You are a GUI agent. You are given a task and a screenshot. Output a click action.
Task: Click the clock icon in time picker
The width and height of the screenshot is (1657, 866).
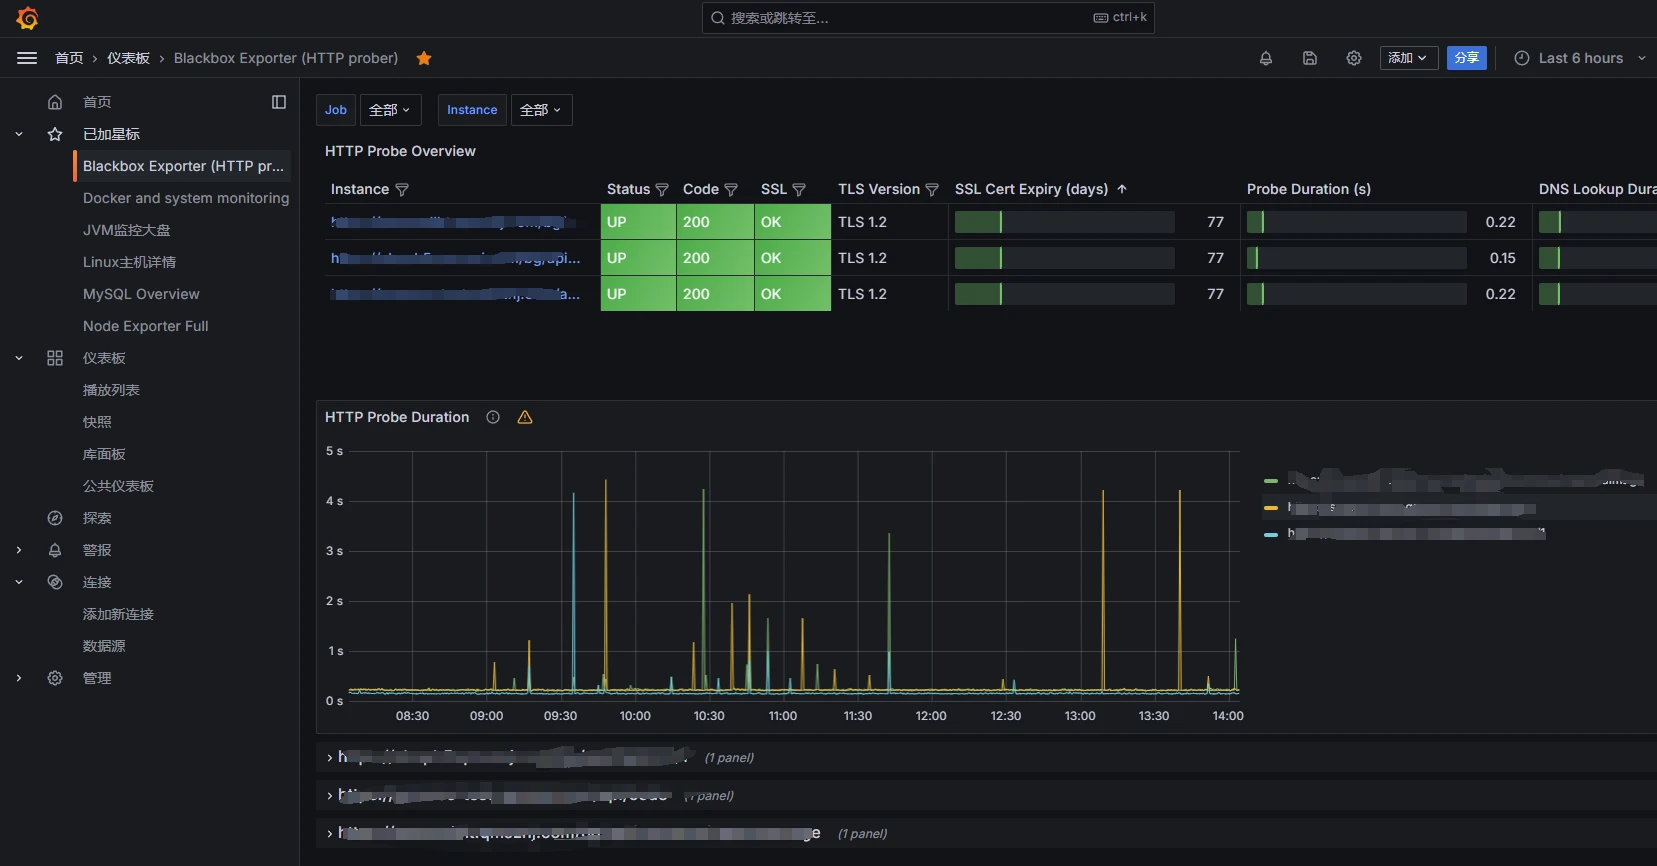coord(1522,58)
